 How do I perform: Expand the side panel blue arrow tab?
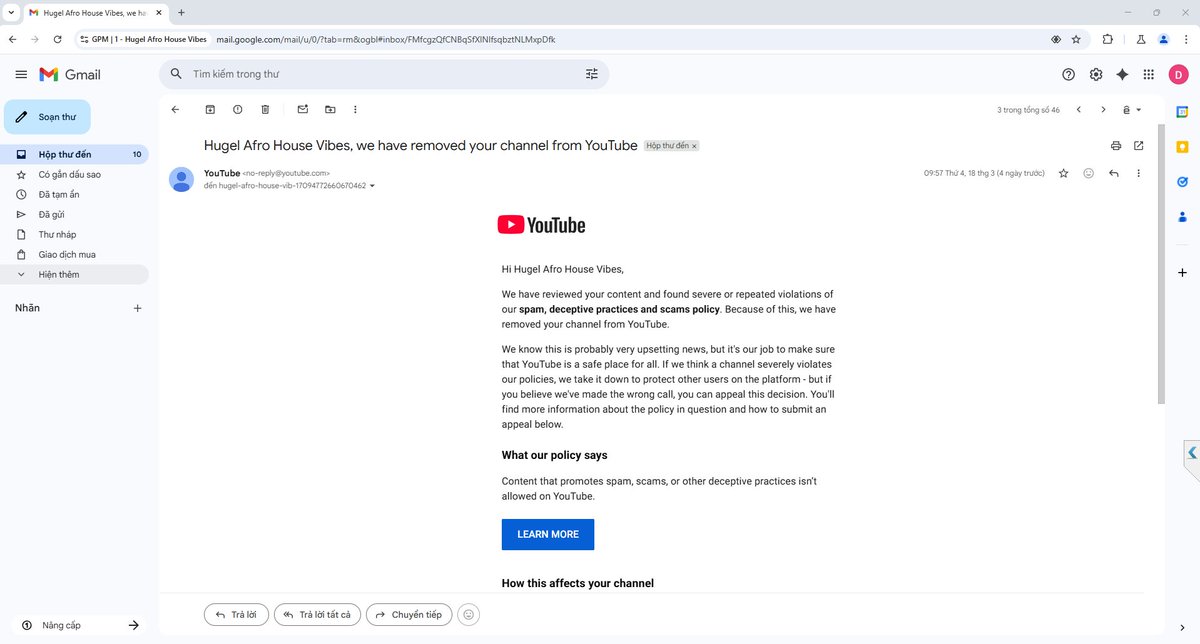point(1192,453)
